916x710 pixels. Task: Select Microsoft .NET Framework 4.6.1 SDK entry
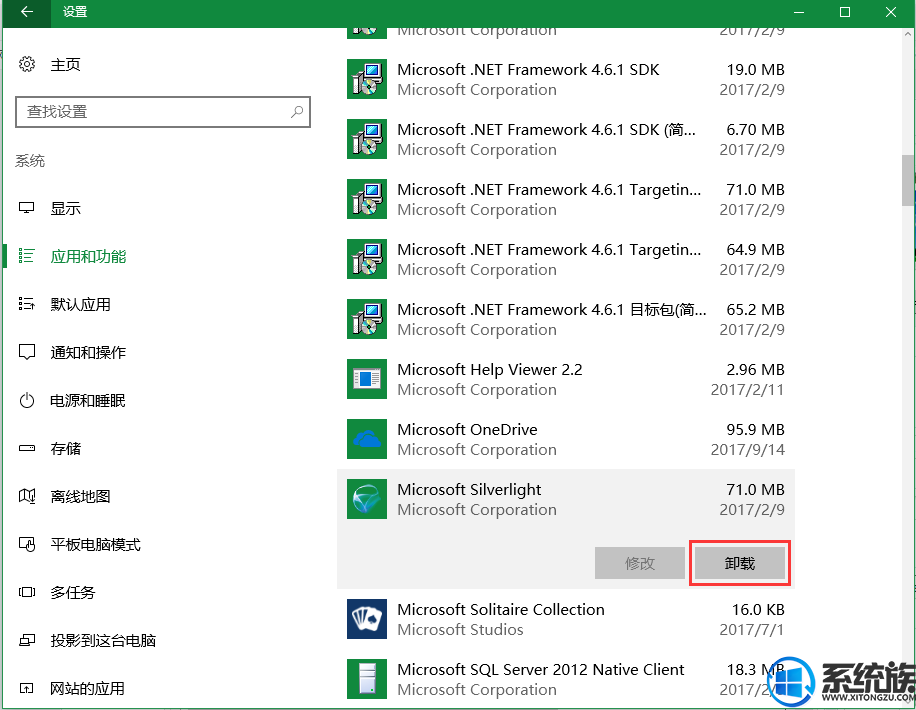click(x=565, y=79)
